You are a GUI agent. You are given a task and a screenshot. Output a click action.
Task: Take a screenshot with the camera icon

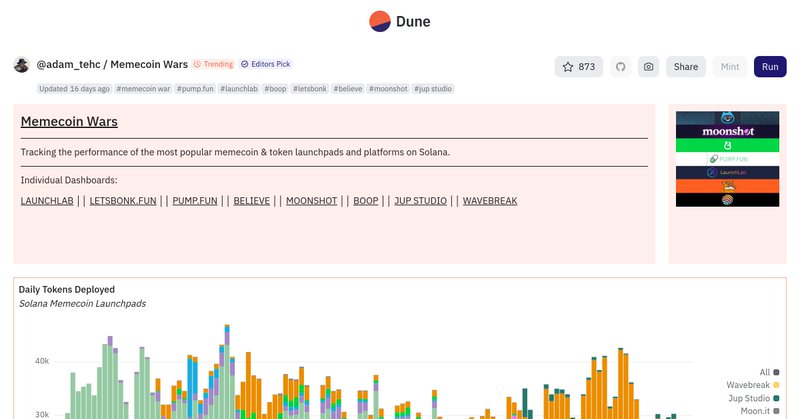pyautogui.click(x=648, y=67)
